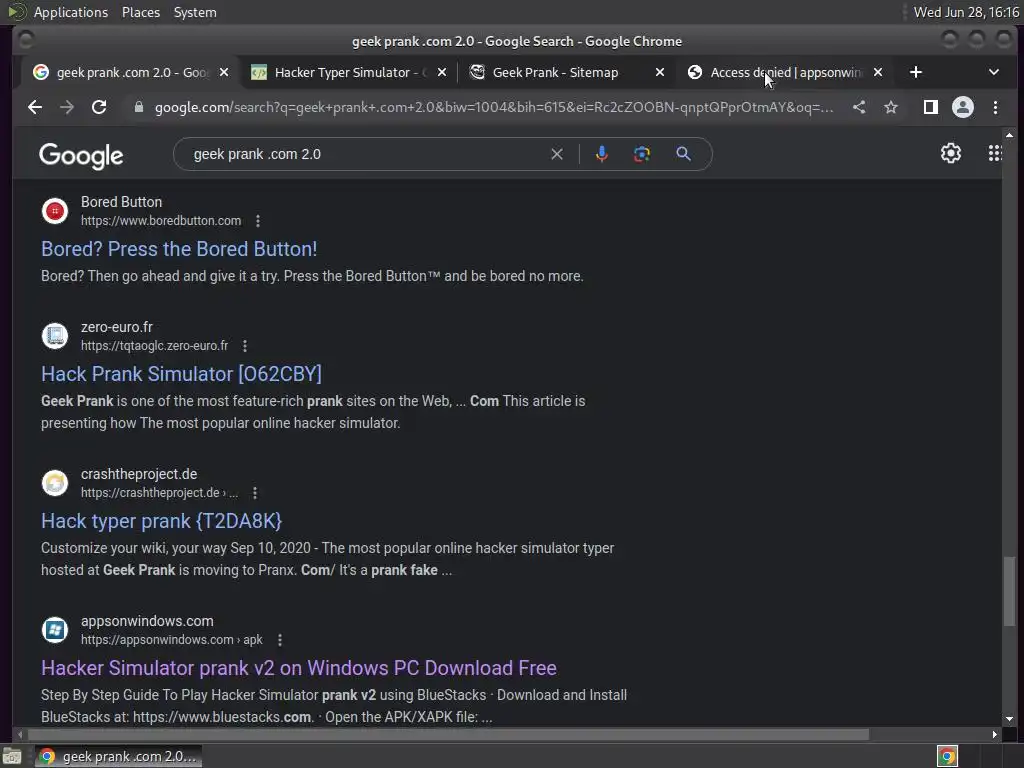Click the https://tqtaoglc.zero-euro.fr URL
This screenshot has height=768, width=1024.
point(154,345)
